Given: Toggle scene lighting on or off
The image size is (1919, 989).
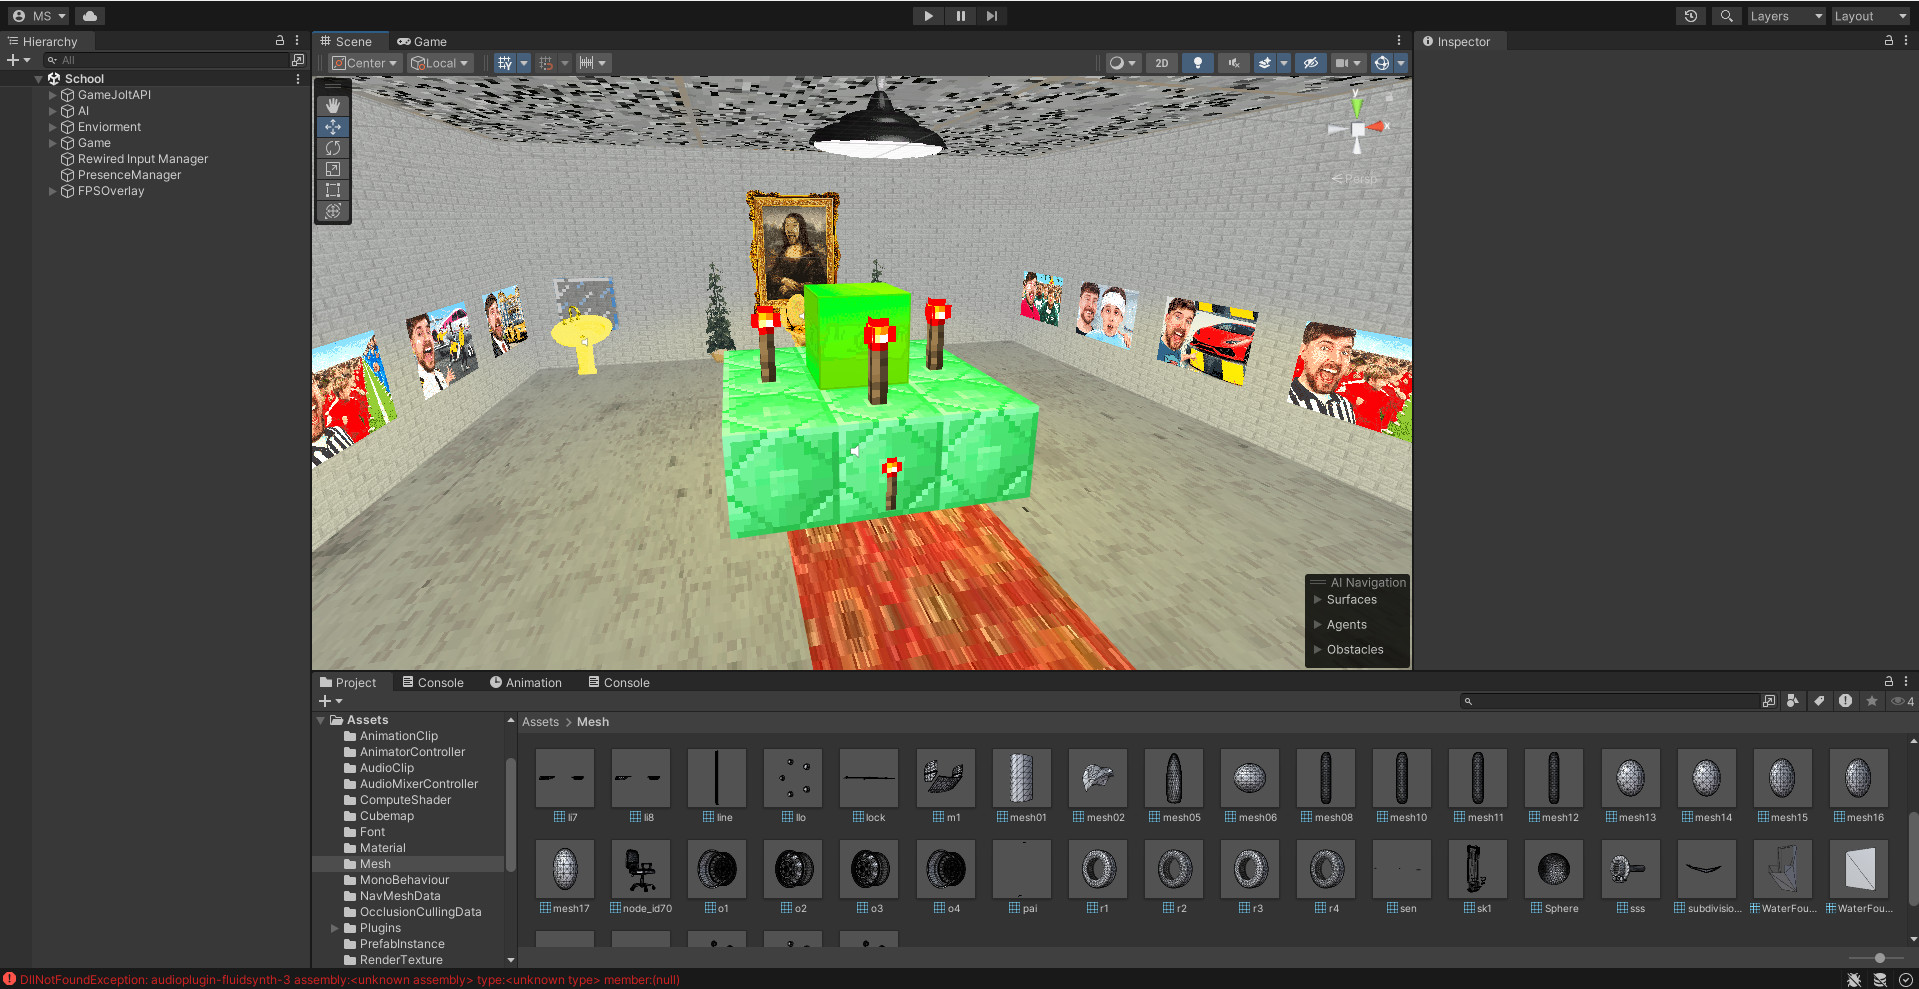Looking at the screenshot, I should 1197,62.
